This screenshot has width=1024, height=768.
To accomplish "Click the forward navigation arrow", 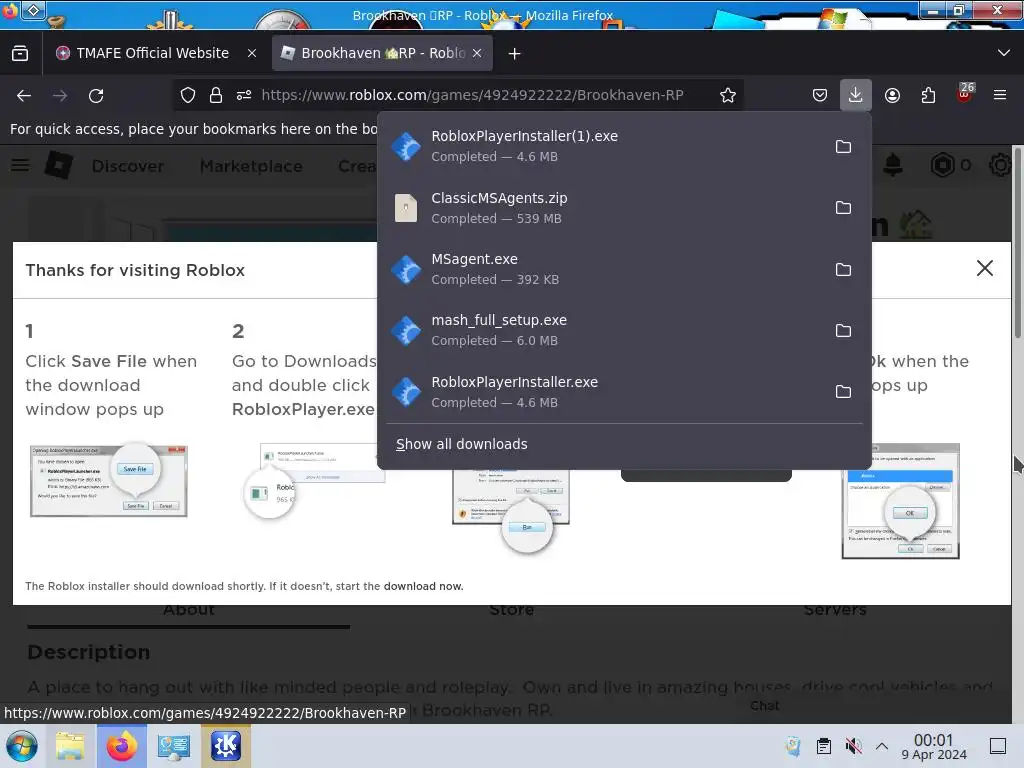I will [59, 95].
